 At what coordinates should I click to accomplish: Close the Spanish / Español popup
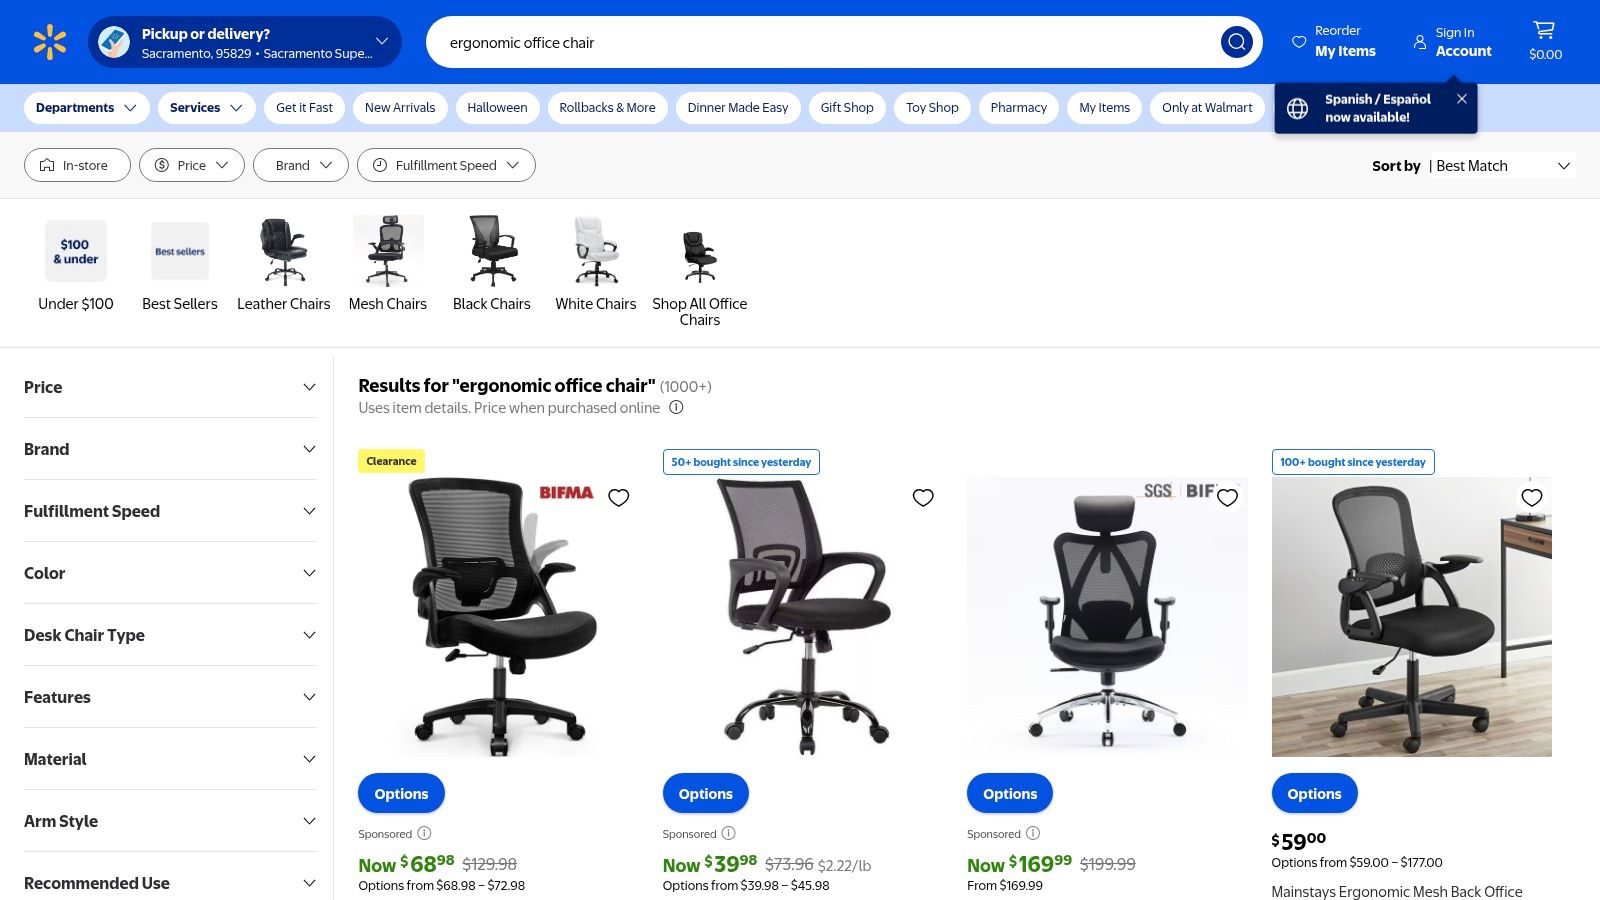pyautogui.click(x=1462, y=98)
